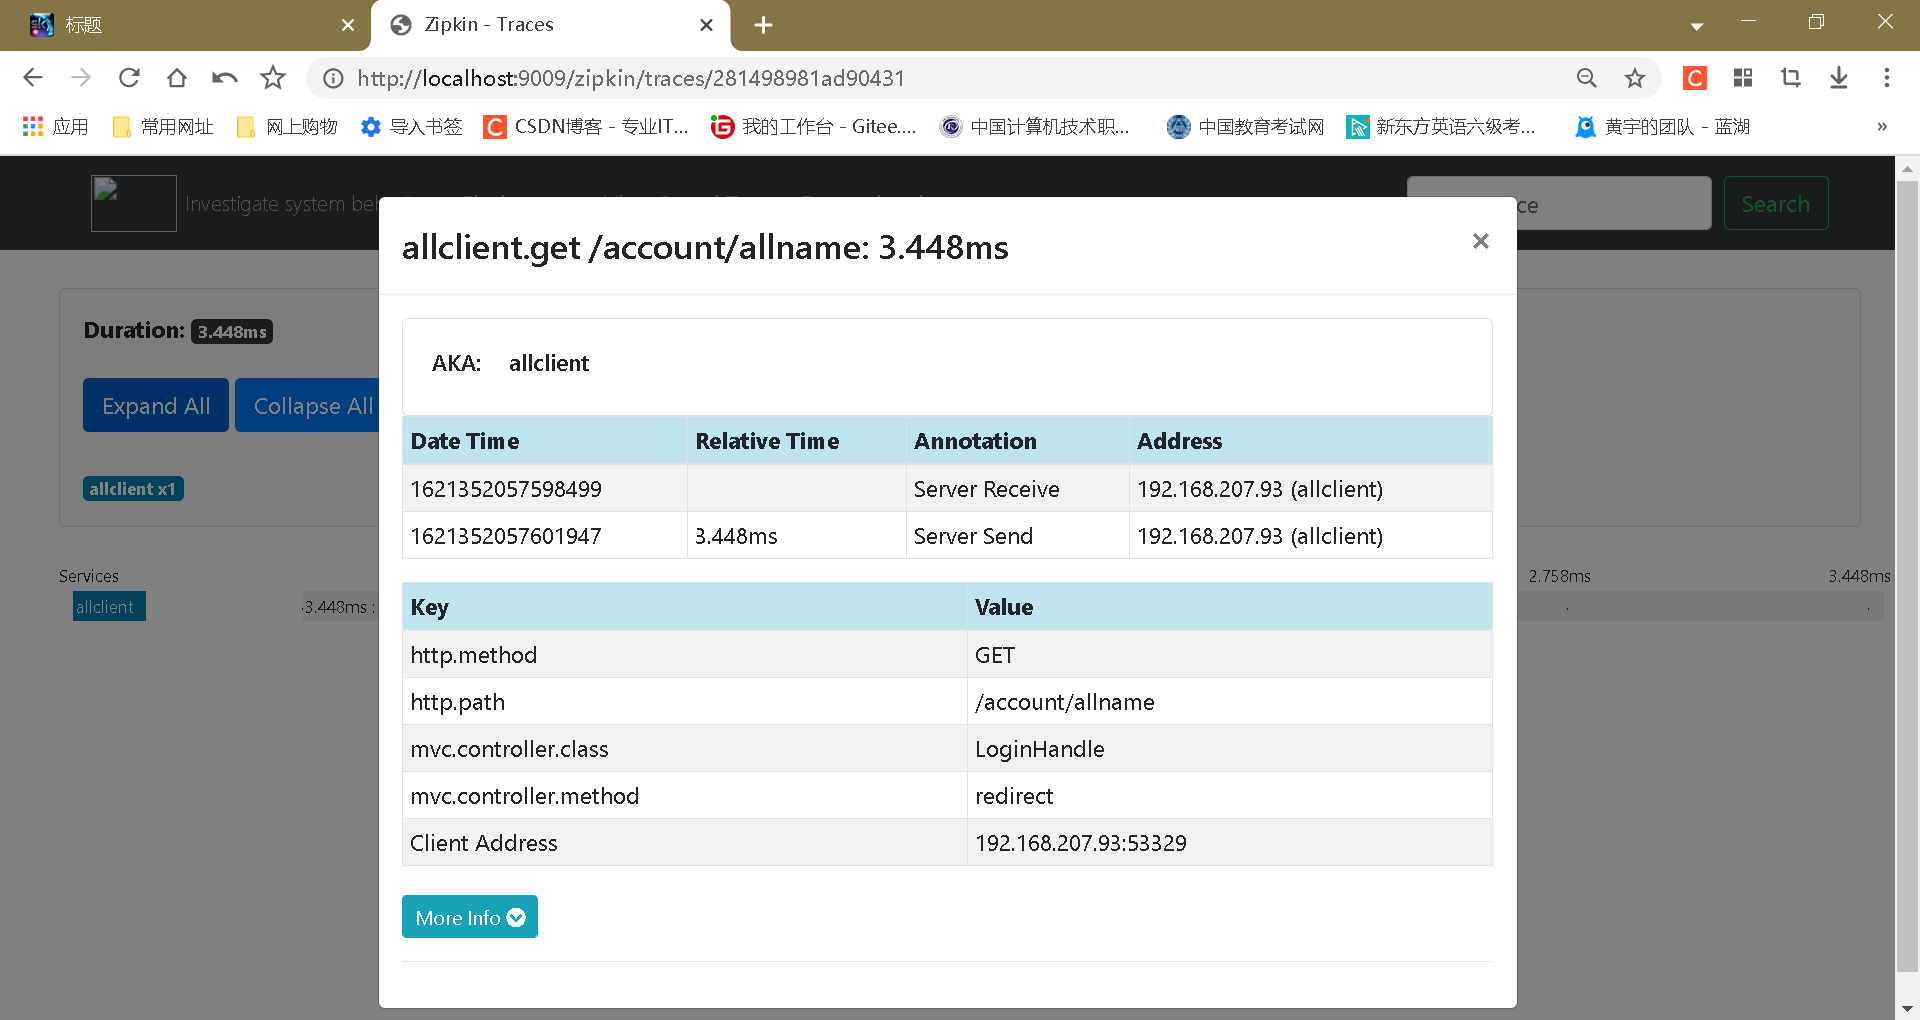Open the 应用 apps bookmark
Image resolution: width=1920 pixels, height=1020 pixels.
[56, 126]
